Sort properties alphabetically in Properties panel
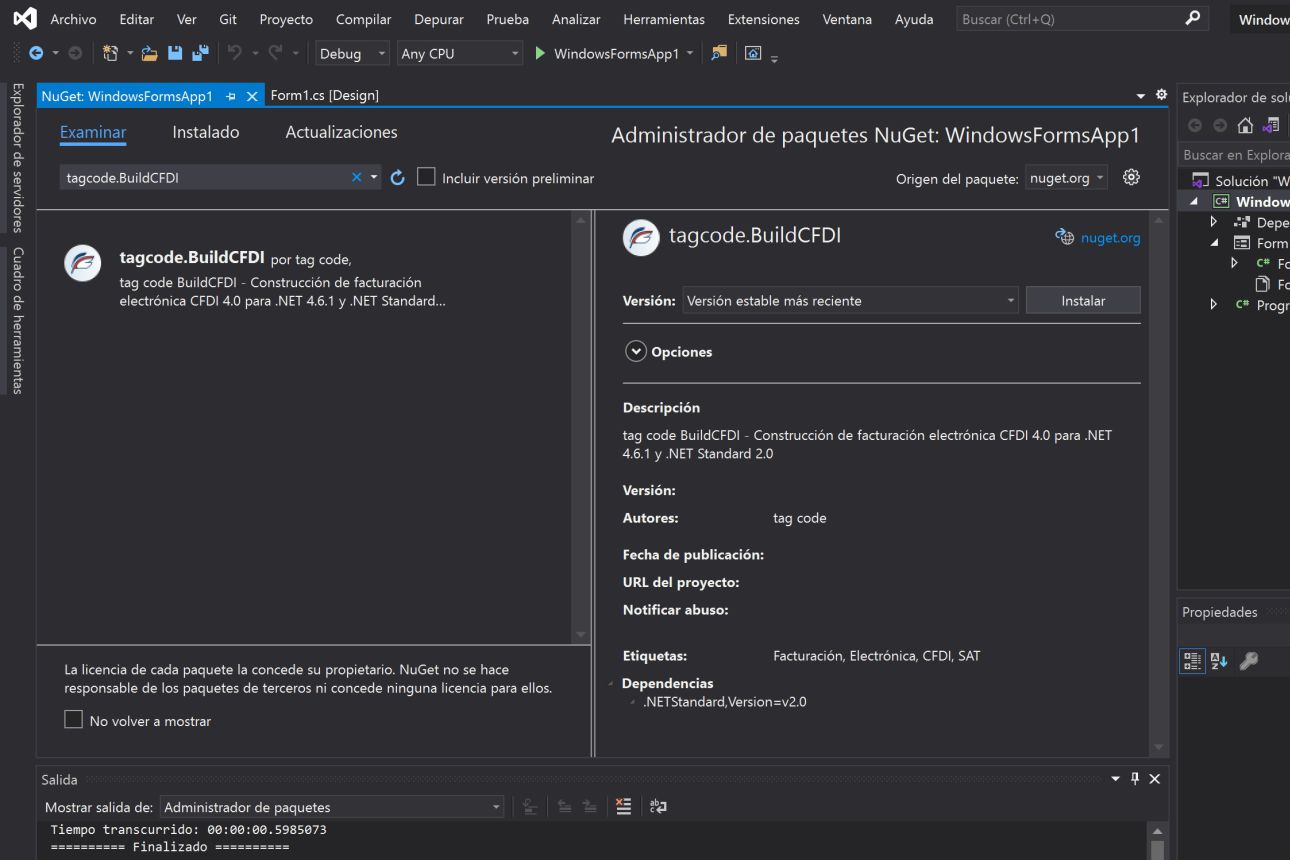Image resolution: width=1290 pixels, height=860 pixels. tap(1219, 660)
